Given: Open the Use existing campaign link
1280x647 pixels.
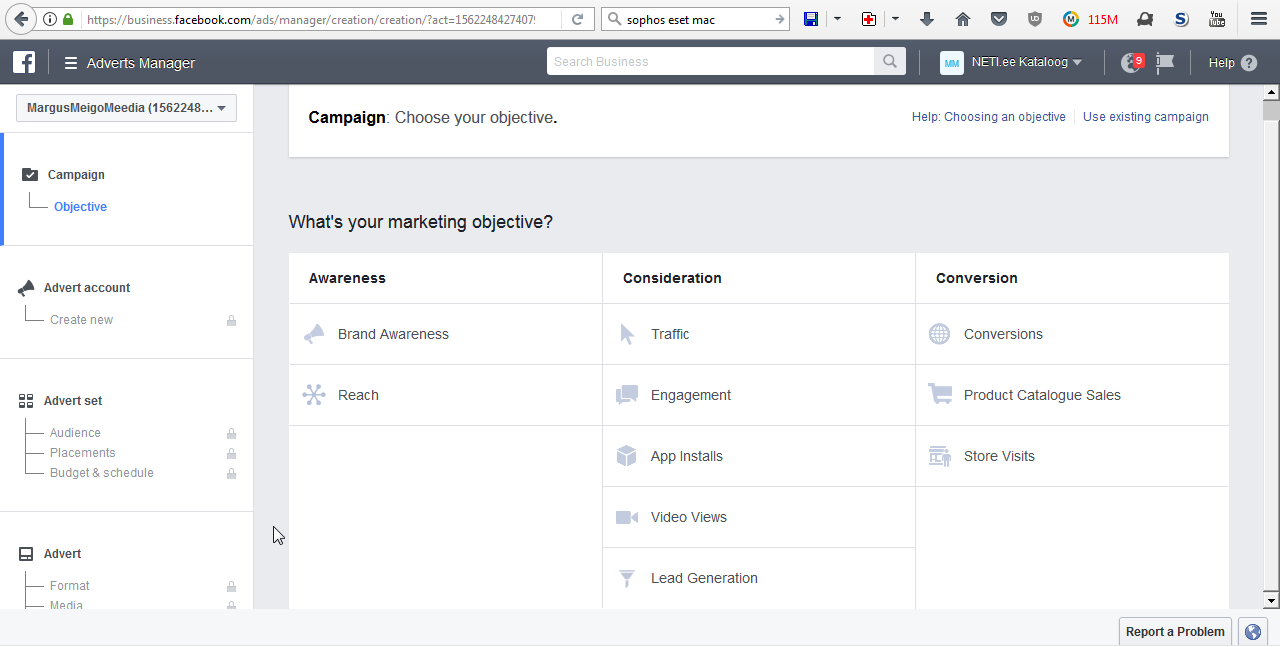Looking at the screenshot, I should (x=1145, y=117).
